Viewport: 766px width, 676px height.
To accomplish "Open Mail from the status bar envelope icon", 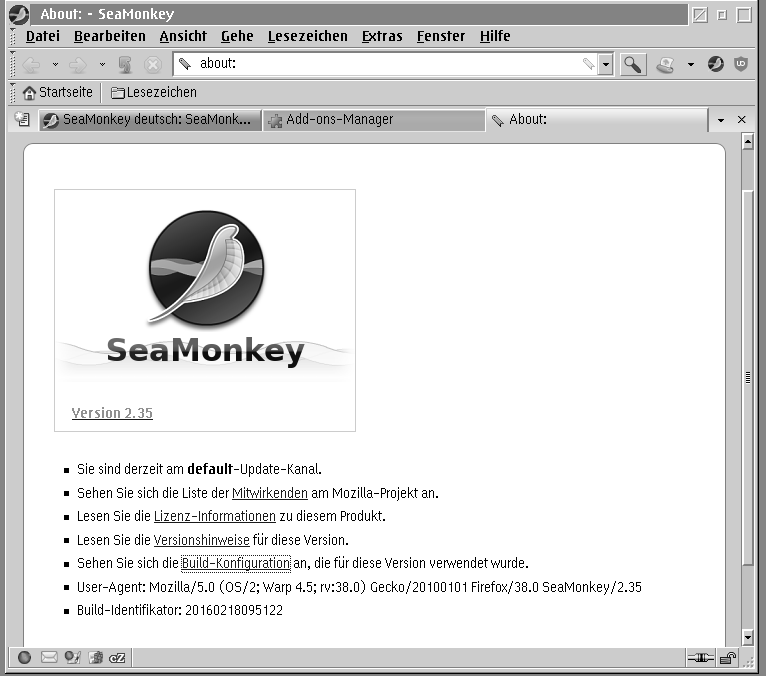I will coord(49,657).
